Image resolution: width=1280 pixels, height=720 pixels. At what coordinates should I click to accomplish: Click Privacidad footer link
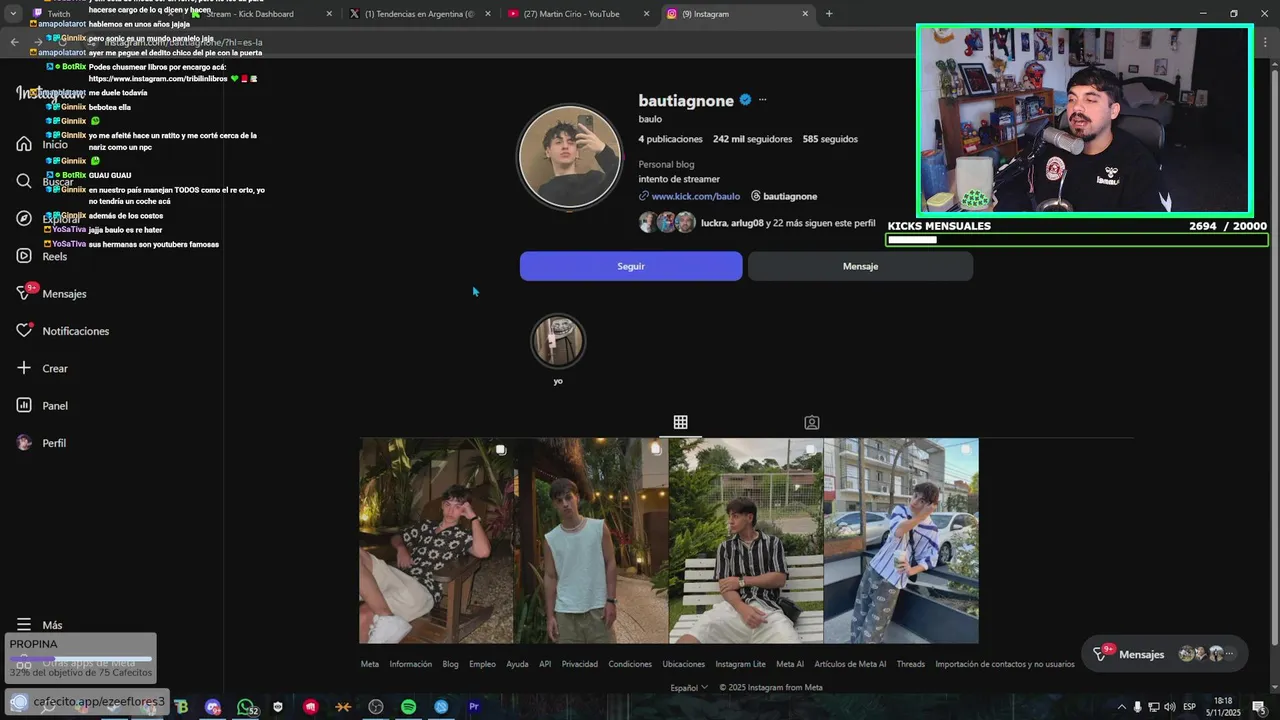point(580,664)
